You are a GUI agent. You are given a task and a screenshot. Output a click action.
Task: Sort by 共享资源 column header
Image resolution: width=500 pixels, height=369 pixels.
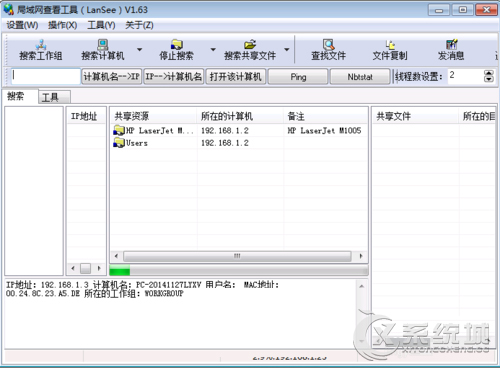click(x=153, y=116)
